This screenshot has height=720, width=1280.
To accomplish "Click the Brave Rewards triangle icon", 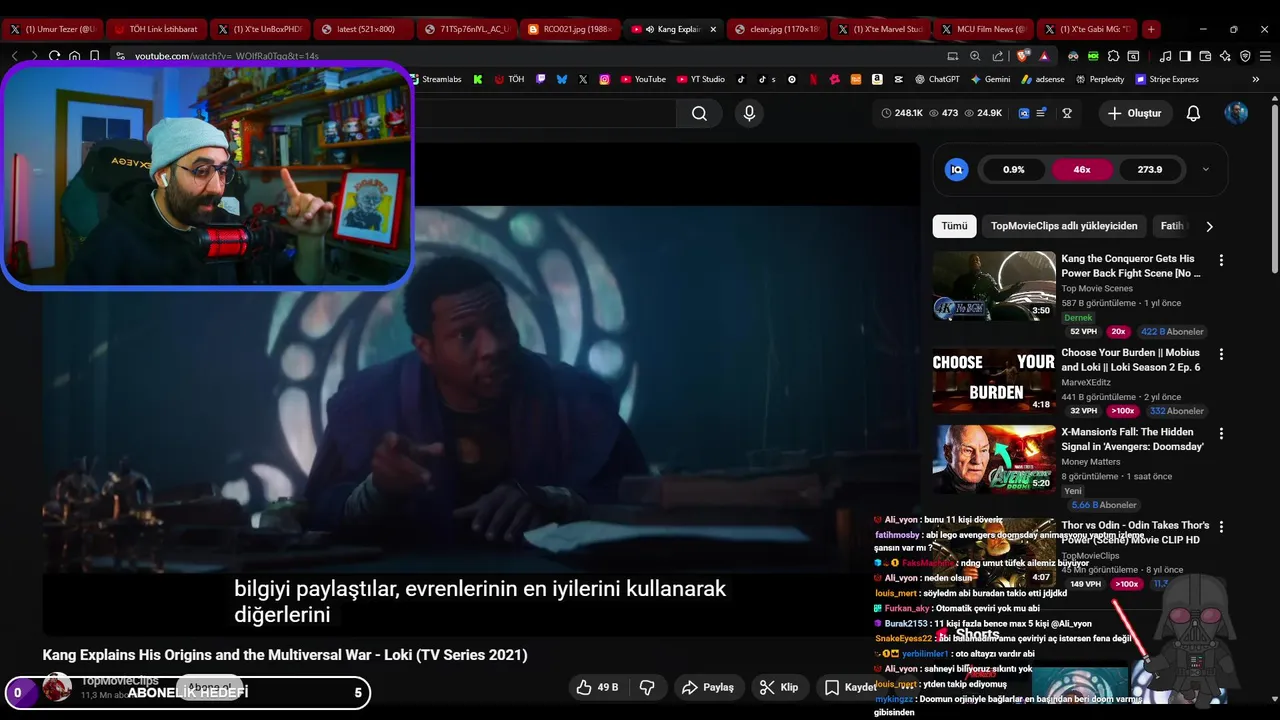I will (1044, 56).
